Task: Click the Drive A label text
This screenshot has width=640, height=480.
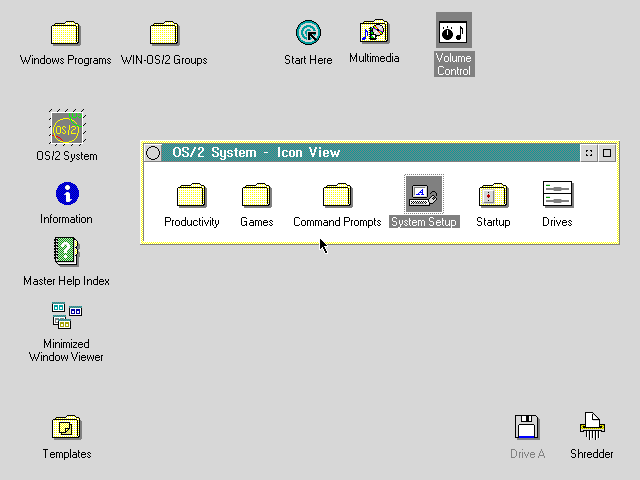Action: pyautogui.click(x=527, y=454)
